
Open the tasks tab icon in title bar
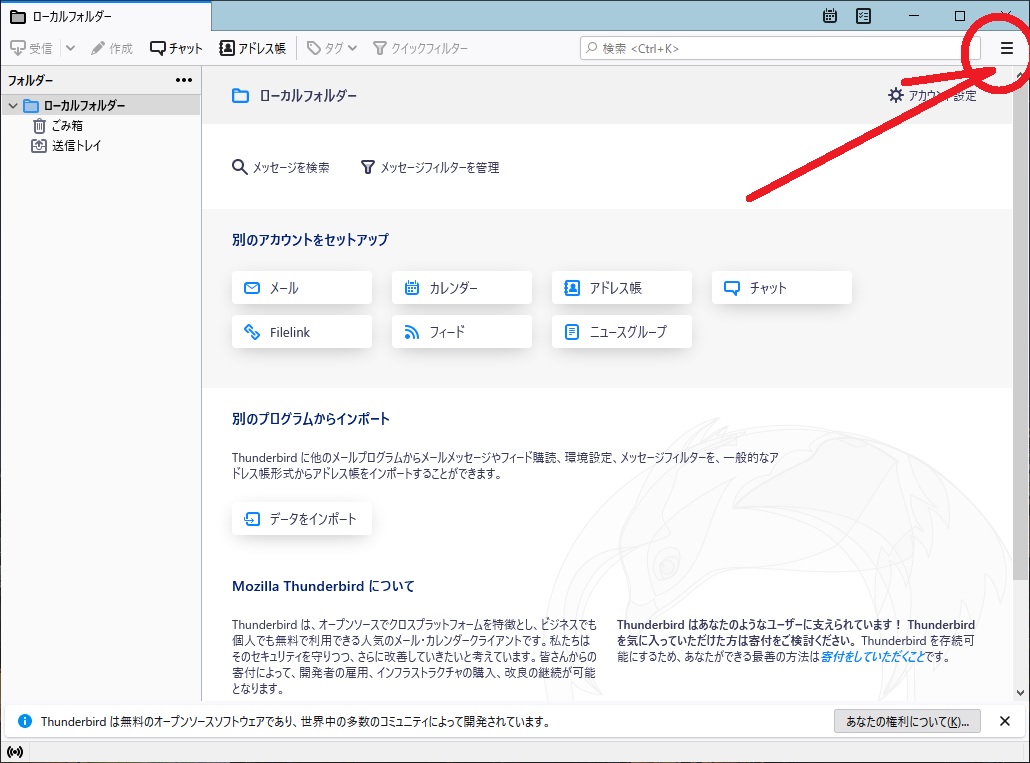click(863, 16)
